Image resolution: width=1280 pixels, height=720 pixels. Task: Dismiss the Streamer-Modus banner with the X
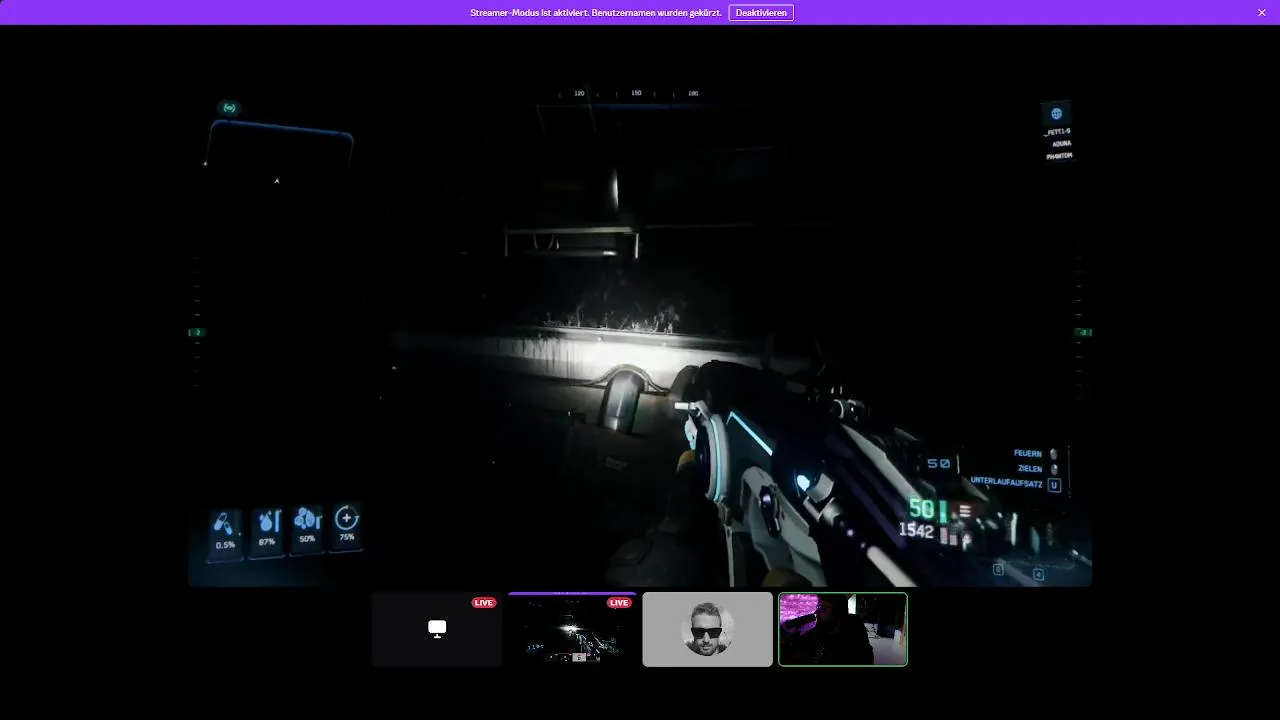click(1262, 12)
